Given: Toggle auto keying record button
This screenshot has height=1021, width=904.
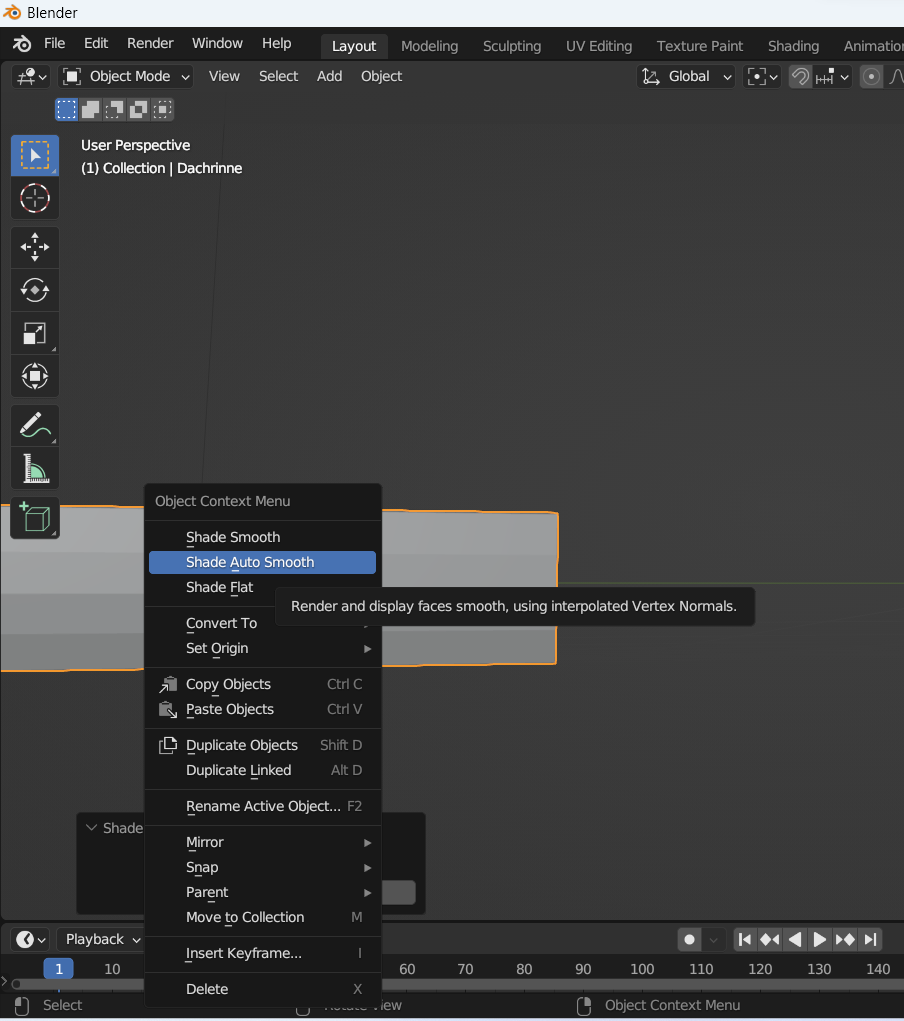Looking at the screenshot, I should coord(689,939).
